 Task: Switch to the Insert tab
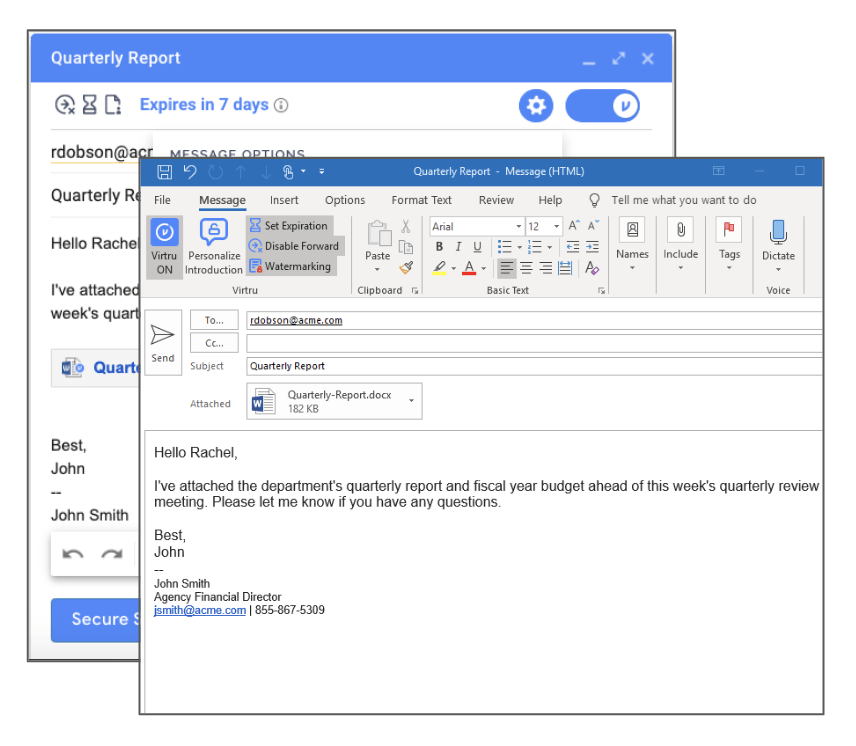pyautogui.click(x=284, y=200)
